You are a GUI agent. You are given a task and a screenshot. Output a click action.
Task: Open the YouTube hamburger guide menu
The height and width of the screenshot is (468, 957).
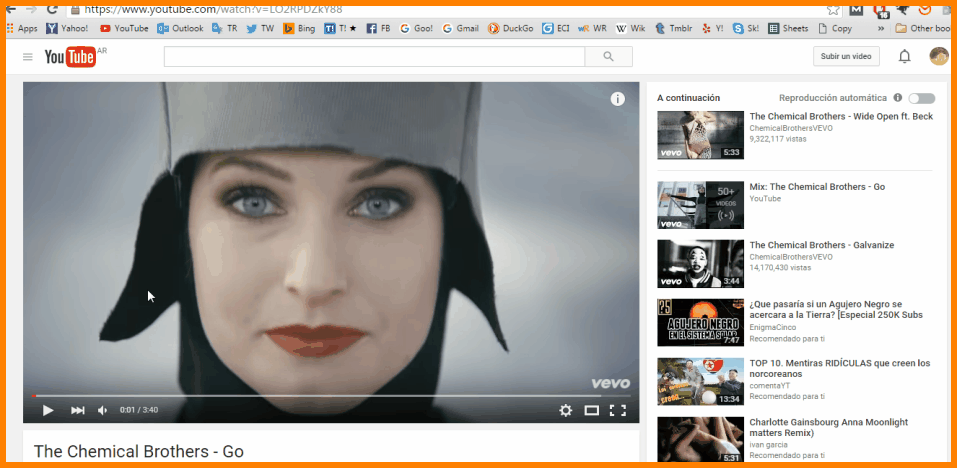tap(28, 57)
